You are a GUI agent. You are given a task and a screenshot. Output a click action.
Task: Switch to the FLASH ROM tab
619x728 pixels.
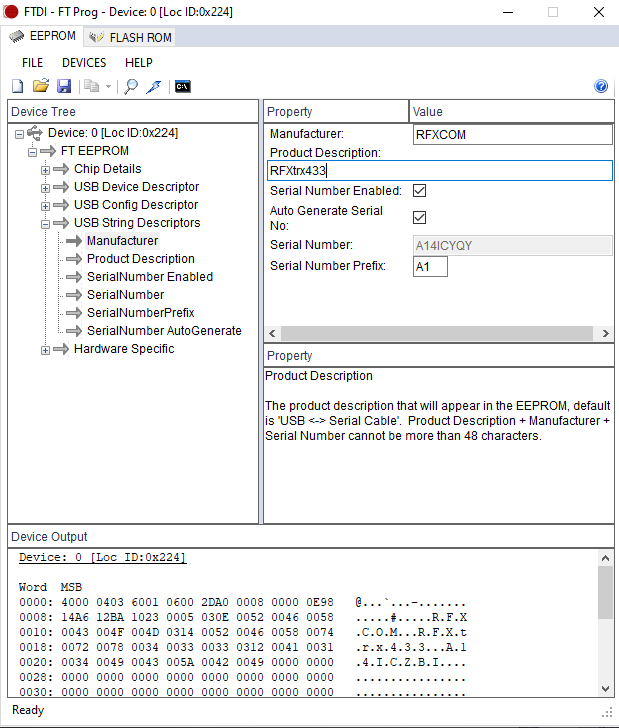(130, 37)
